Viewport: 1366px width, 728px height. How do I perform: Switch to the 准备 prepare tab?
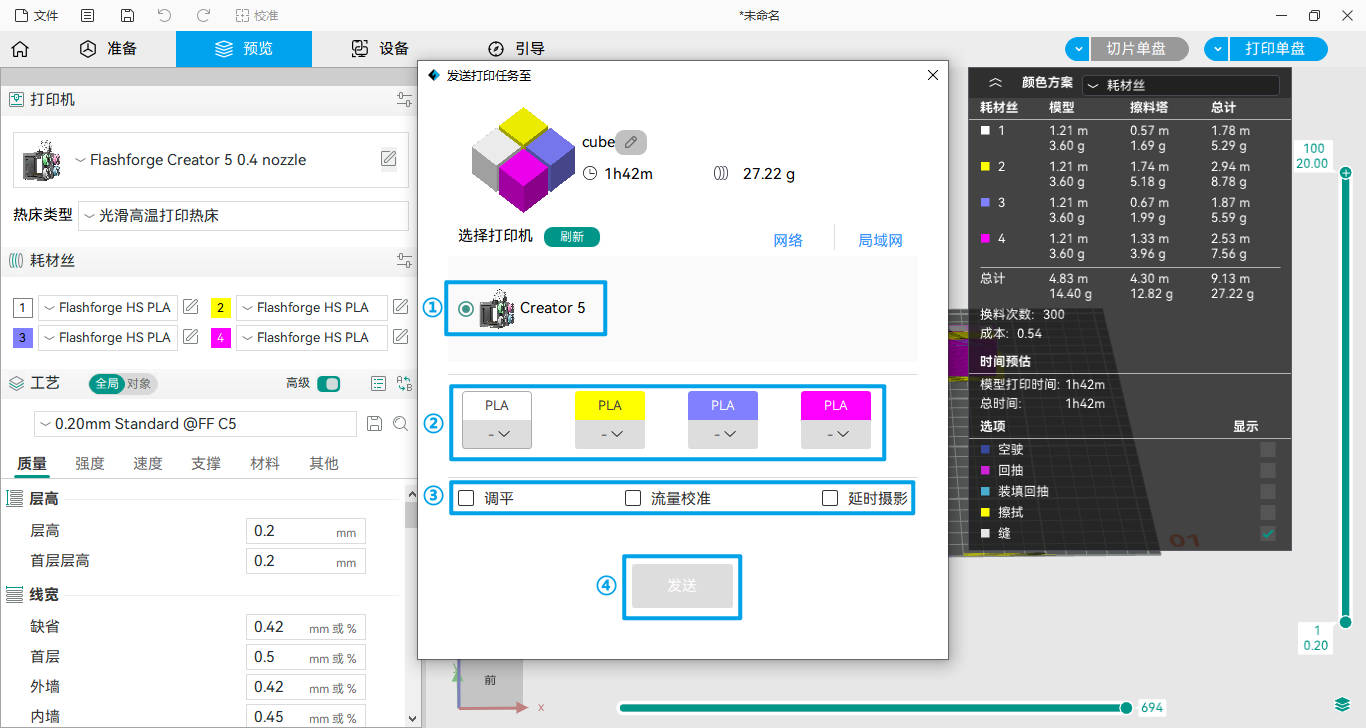(x=108, y=49)
